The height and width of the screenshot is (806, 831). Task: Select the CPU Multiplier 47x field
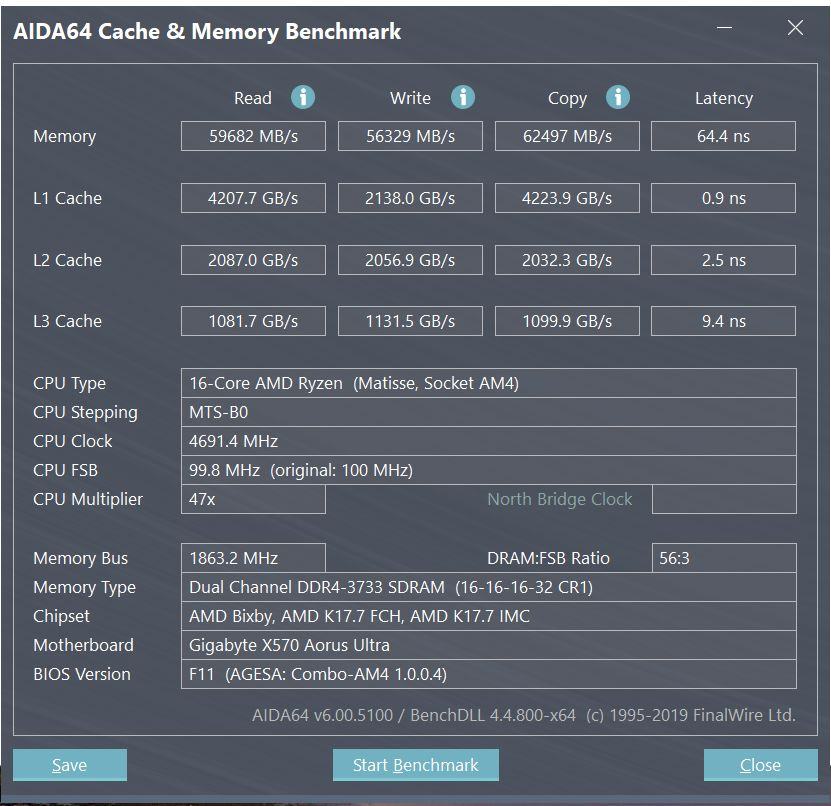pos(253,499)
